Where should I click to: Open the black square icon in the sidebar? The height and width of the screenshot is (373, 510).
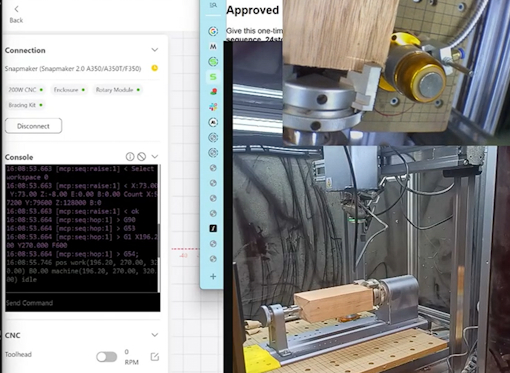coord(213,228)
